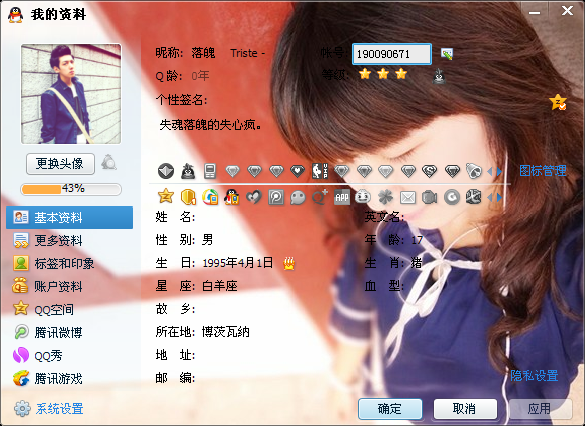The width and height of the screenshot is (585, 426).
Task: Click the gray clover flower icon
Action: [385, 197]
